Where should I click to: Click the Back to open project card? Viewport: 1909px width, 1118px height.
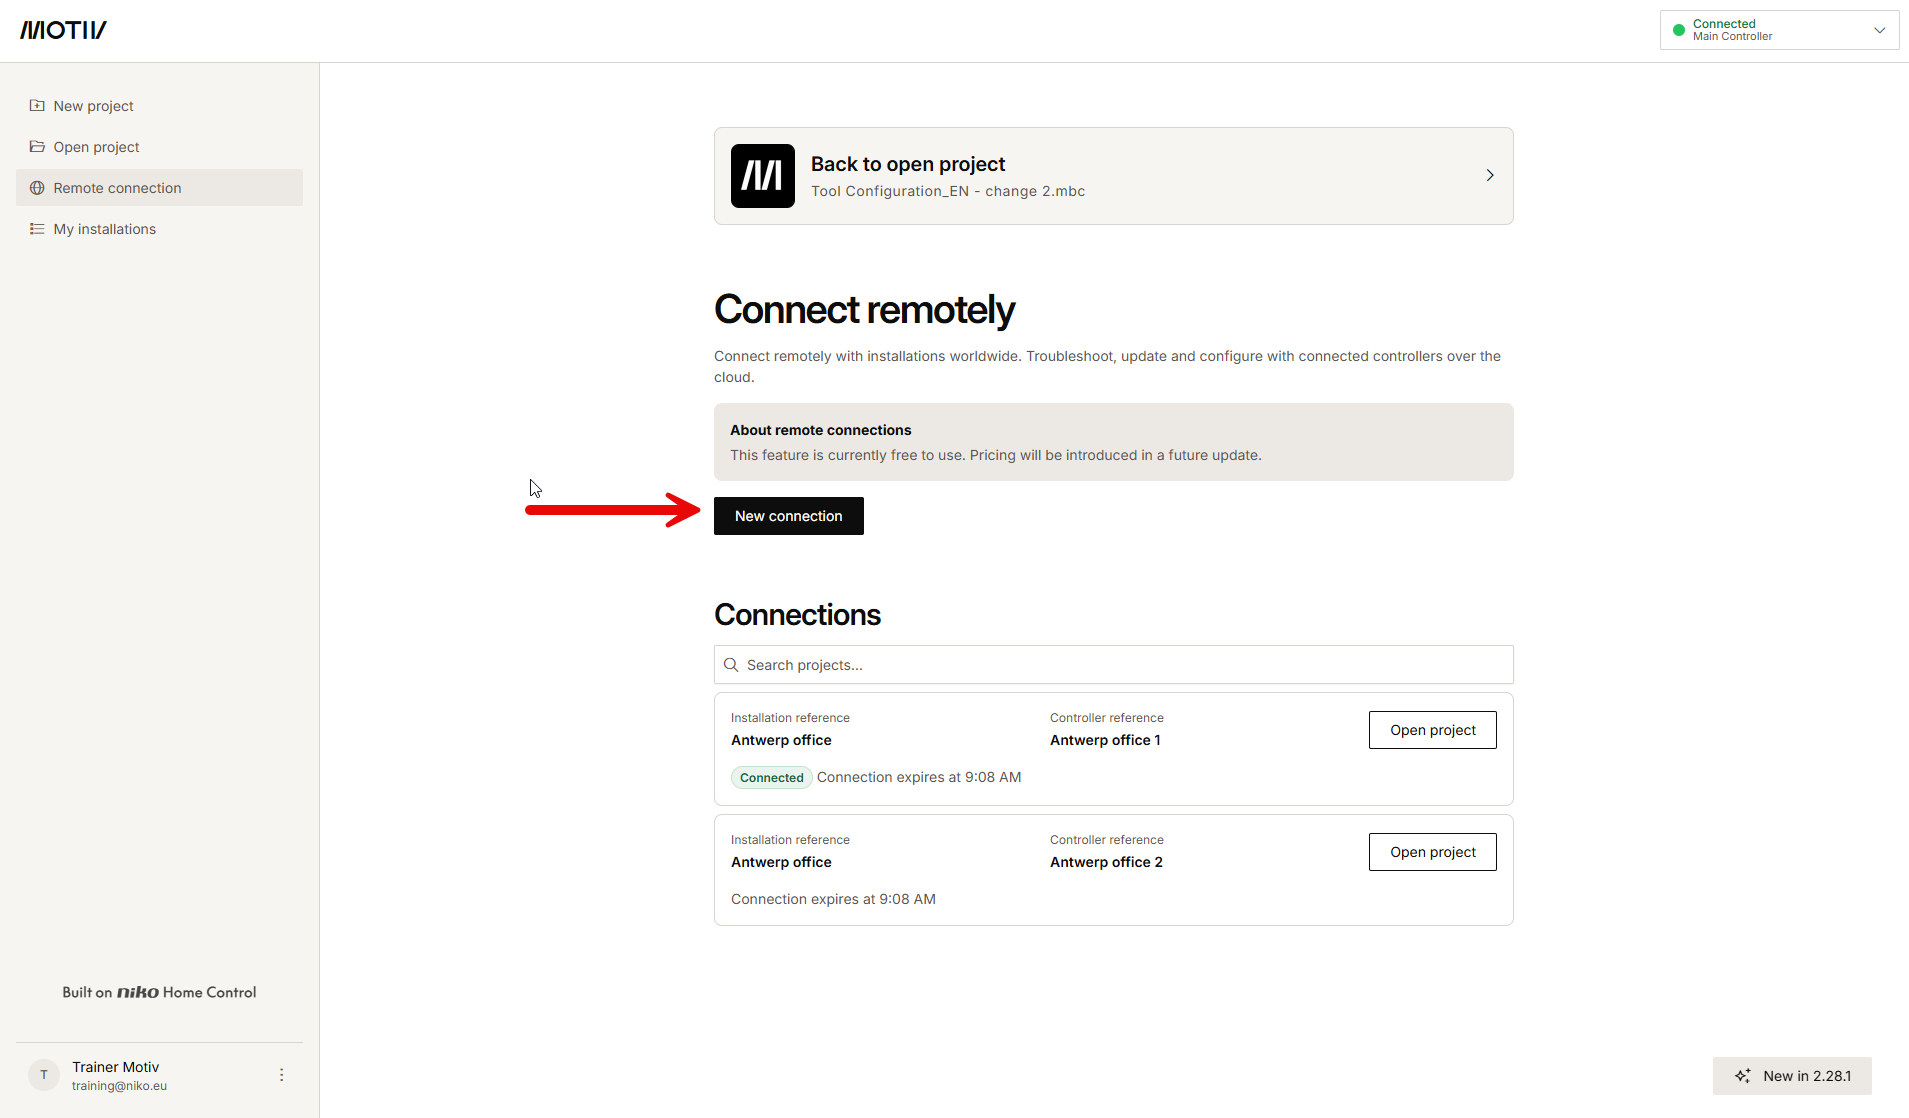pos(1114,176)
